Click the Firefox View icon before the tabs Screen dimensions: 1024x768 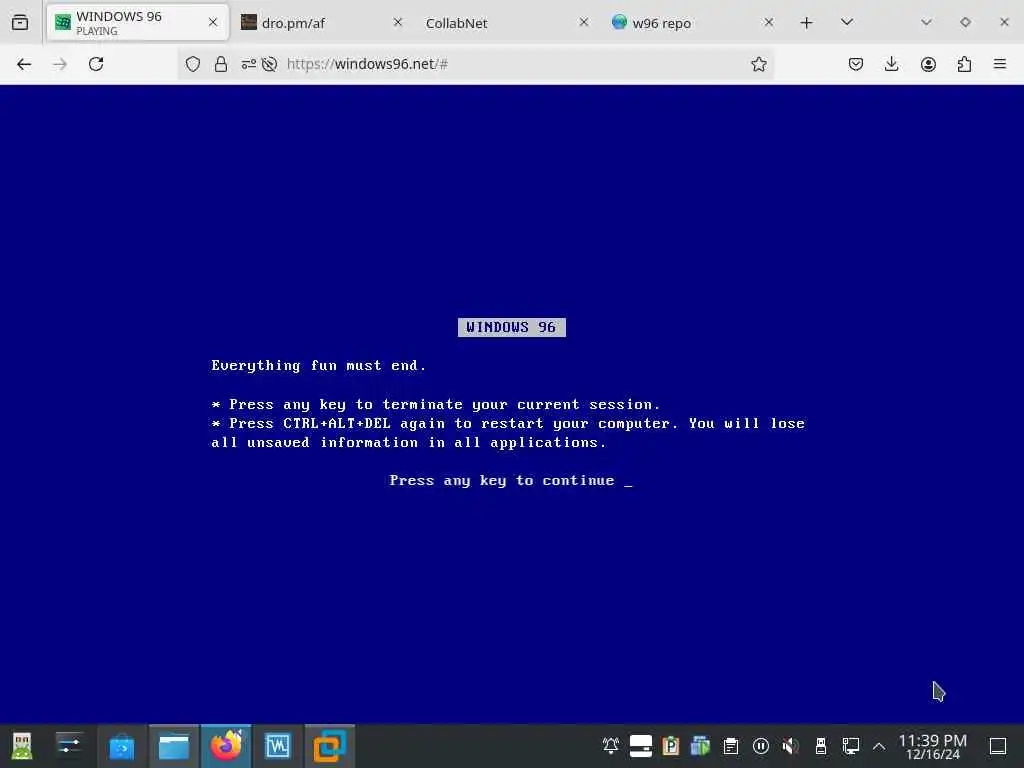[x=20, y=23]
